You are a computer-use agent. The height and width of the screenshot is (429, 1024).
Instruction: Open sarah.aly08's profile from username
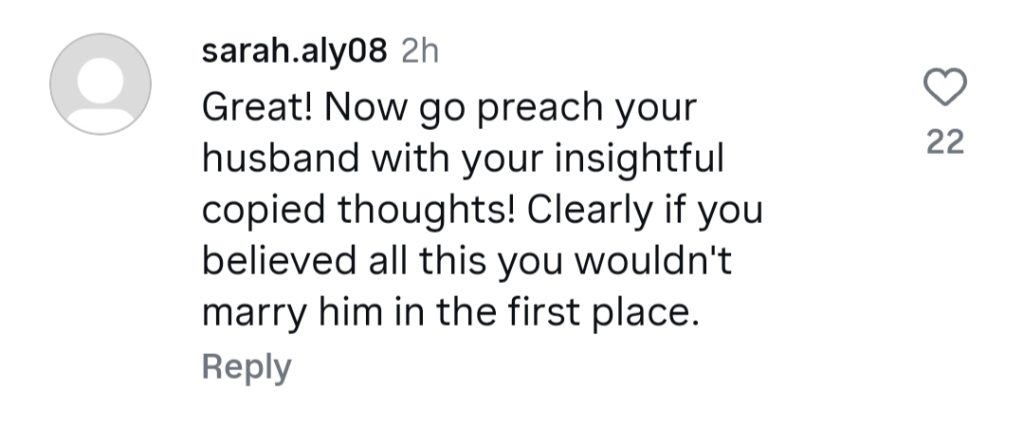pyautogui.click(x=295, y=52)
